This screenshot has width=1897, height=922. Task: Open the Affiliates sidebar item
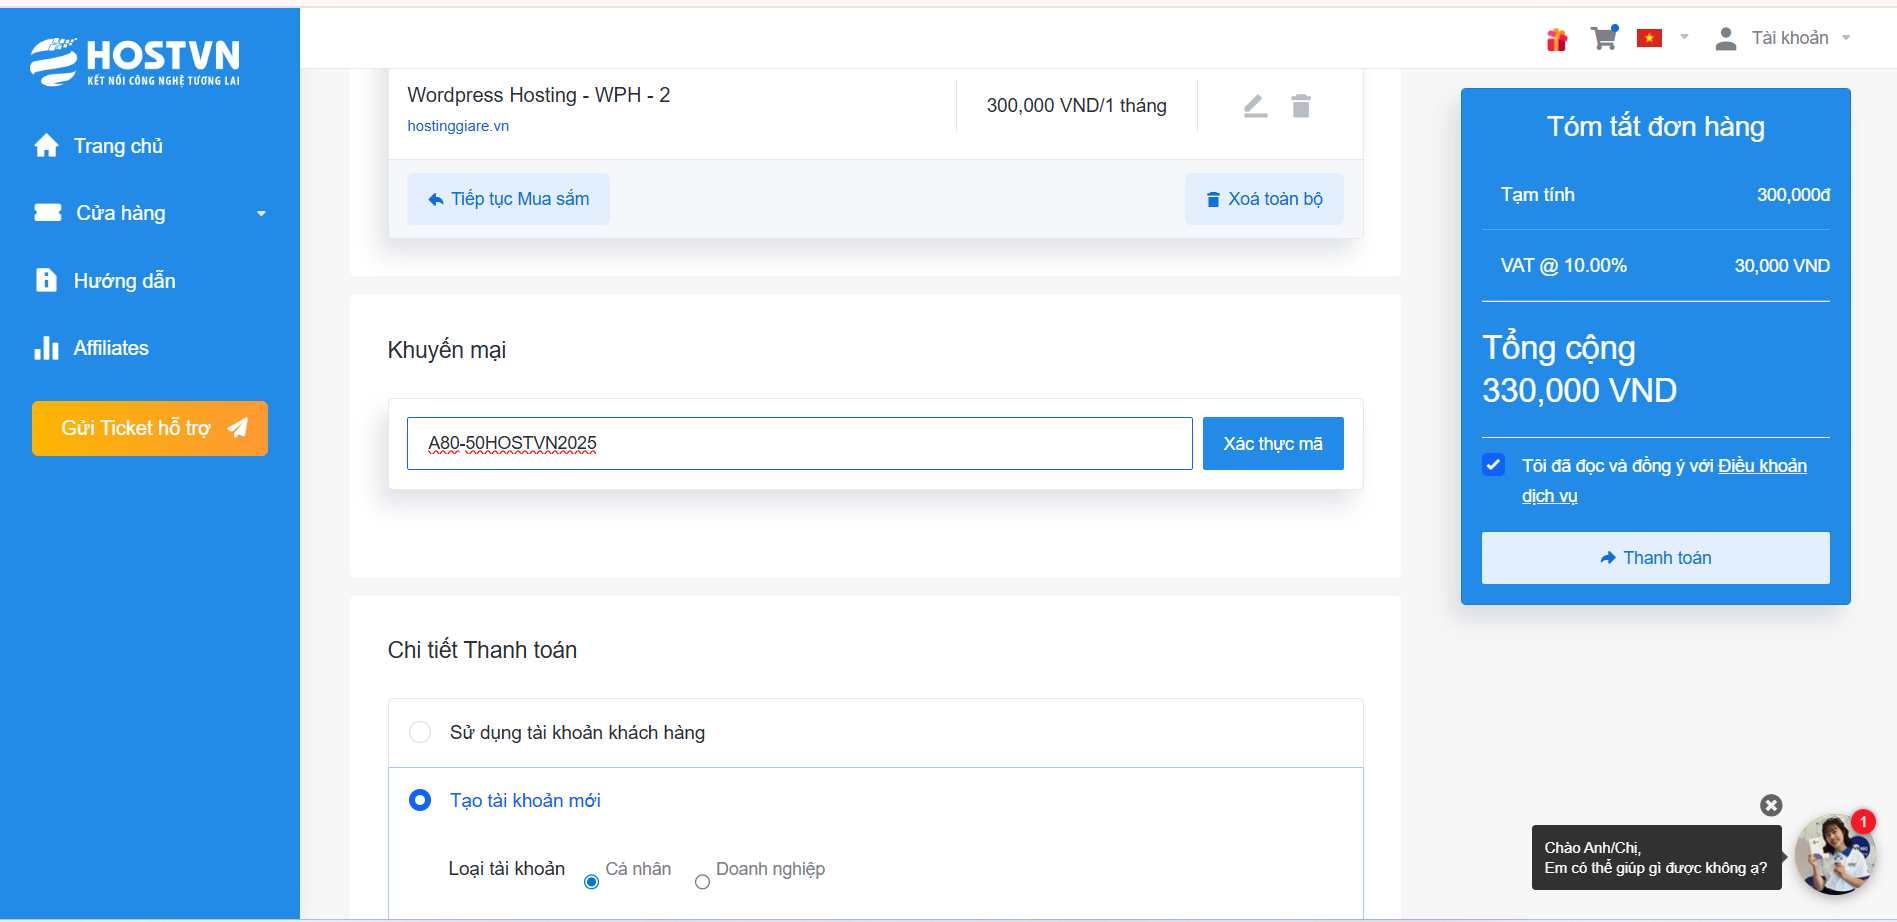click(x=111, y=348)
